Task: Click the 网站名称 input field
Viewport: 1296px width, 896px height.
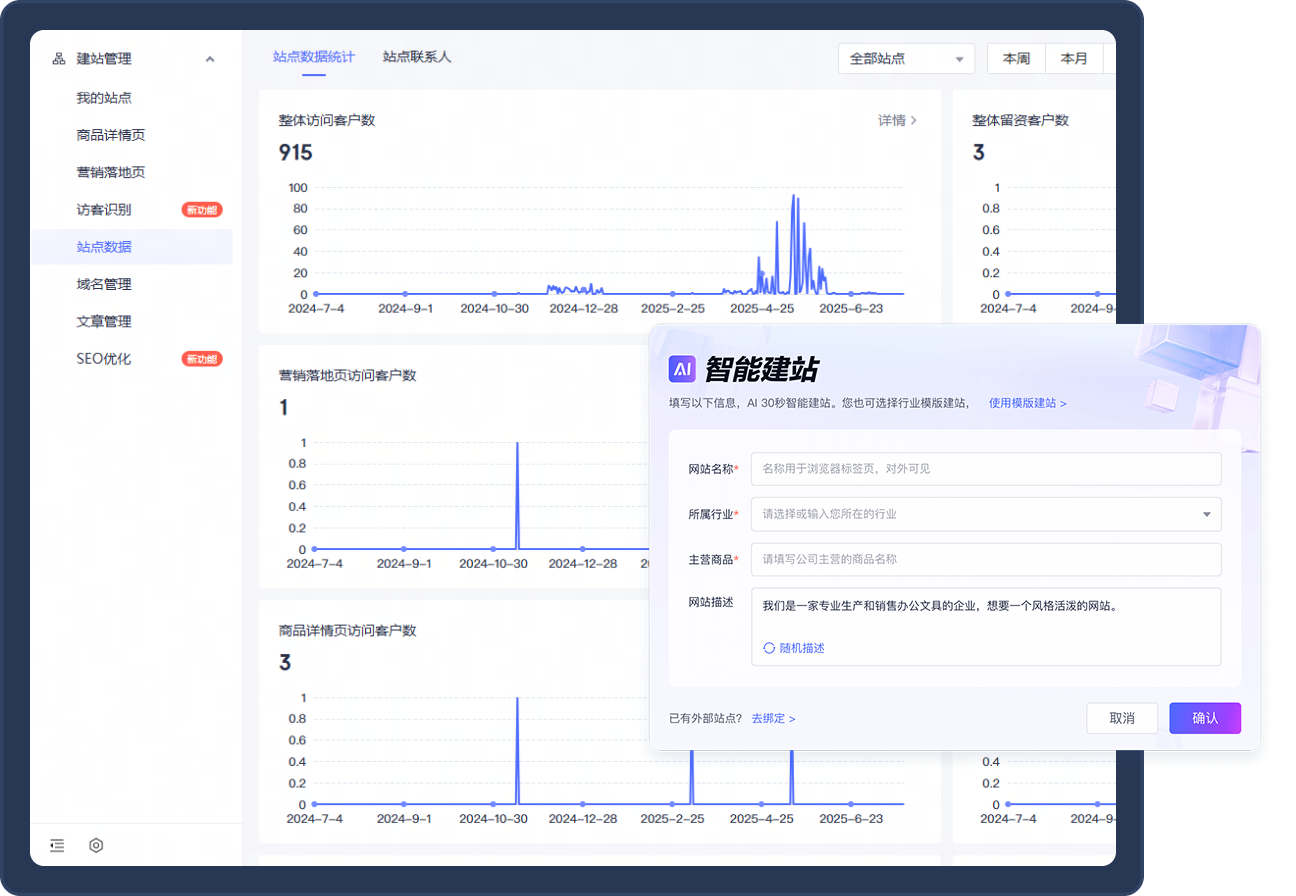Action: point(986,468)
